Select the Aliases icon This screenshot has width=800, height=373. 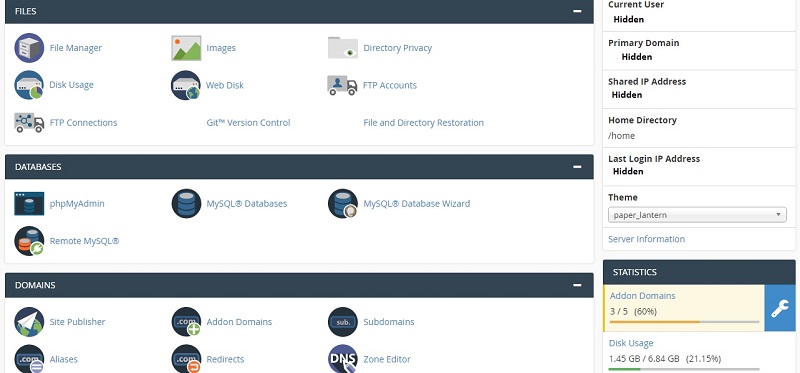[29, 359]
